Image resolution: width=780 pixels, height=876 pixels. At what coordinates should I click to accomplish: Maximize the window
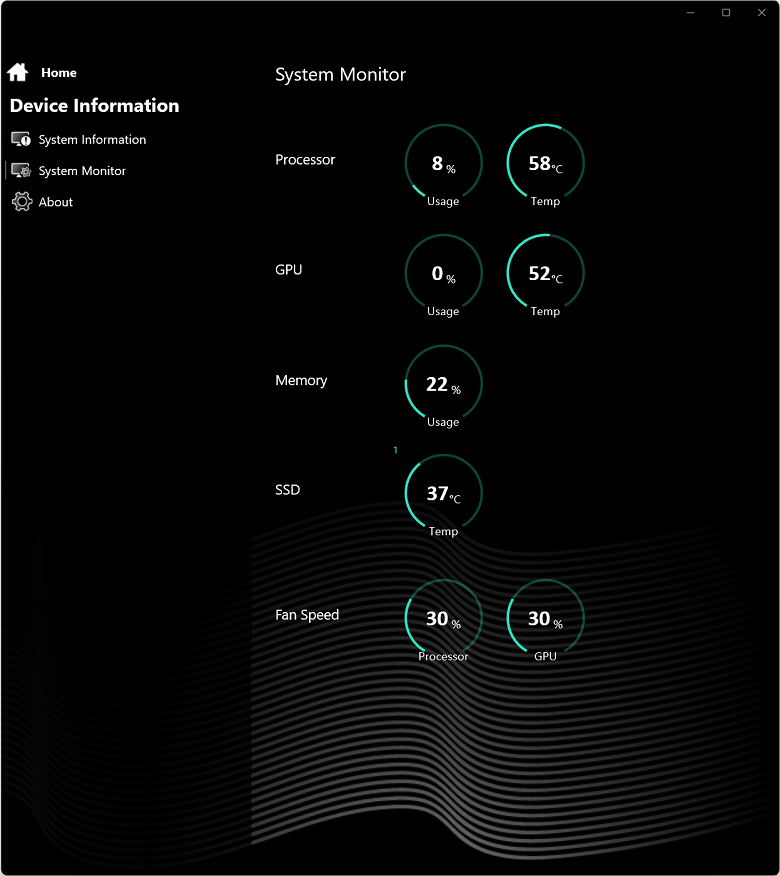[x=726, y=12]
